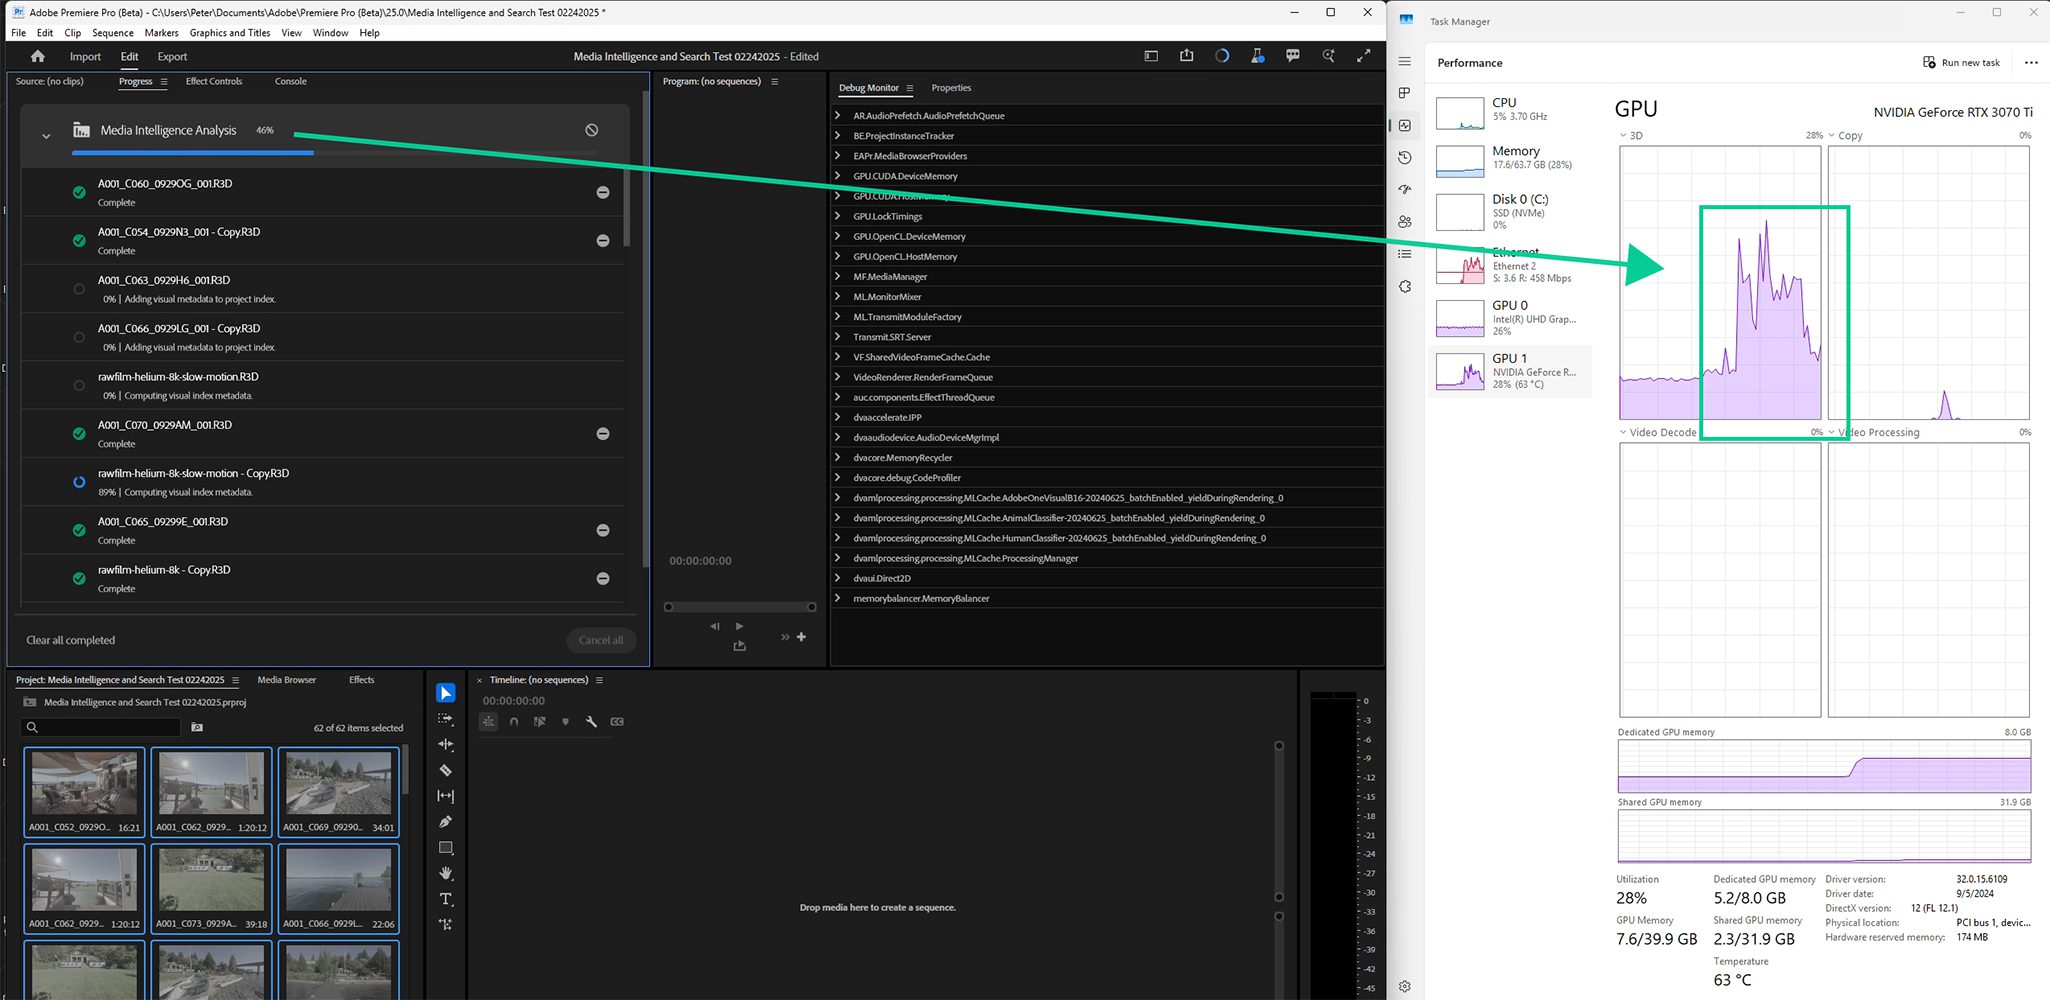Toggle Linked Selection in the timeline

click(x=539, y=721)
